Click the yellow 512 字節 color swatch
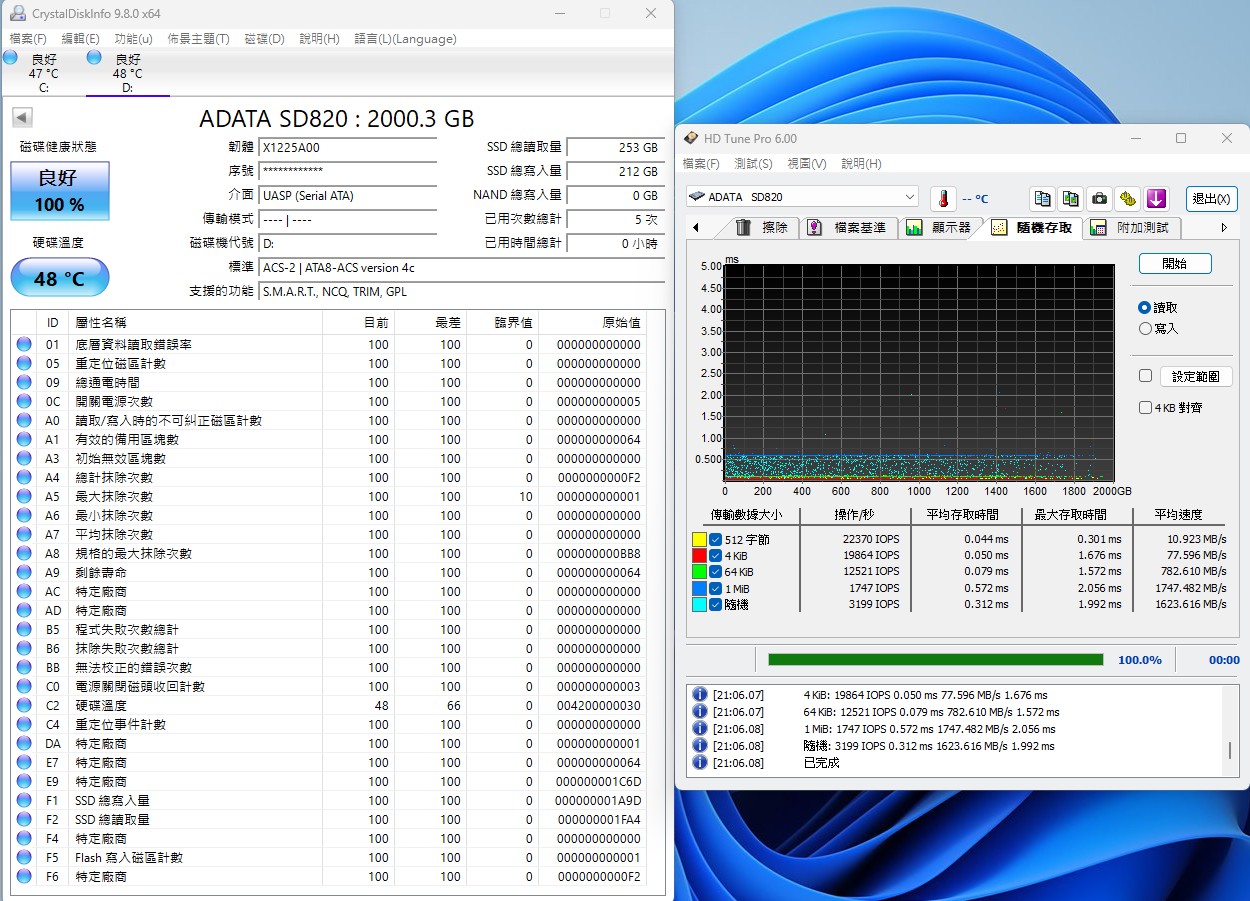This screenshot has width=1250, height=901. [x=699, y=539]
